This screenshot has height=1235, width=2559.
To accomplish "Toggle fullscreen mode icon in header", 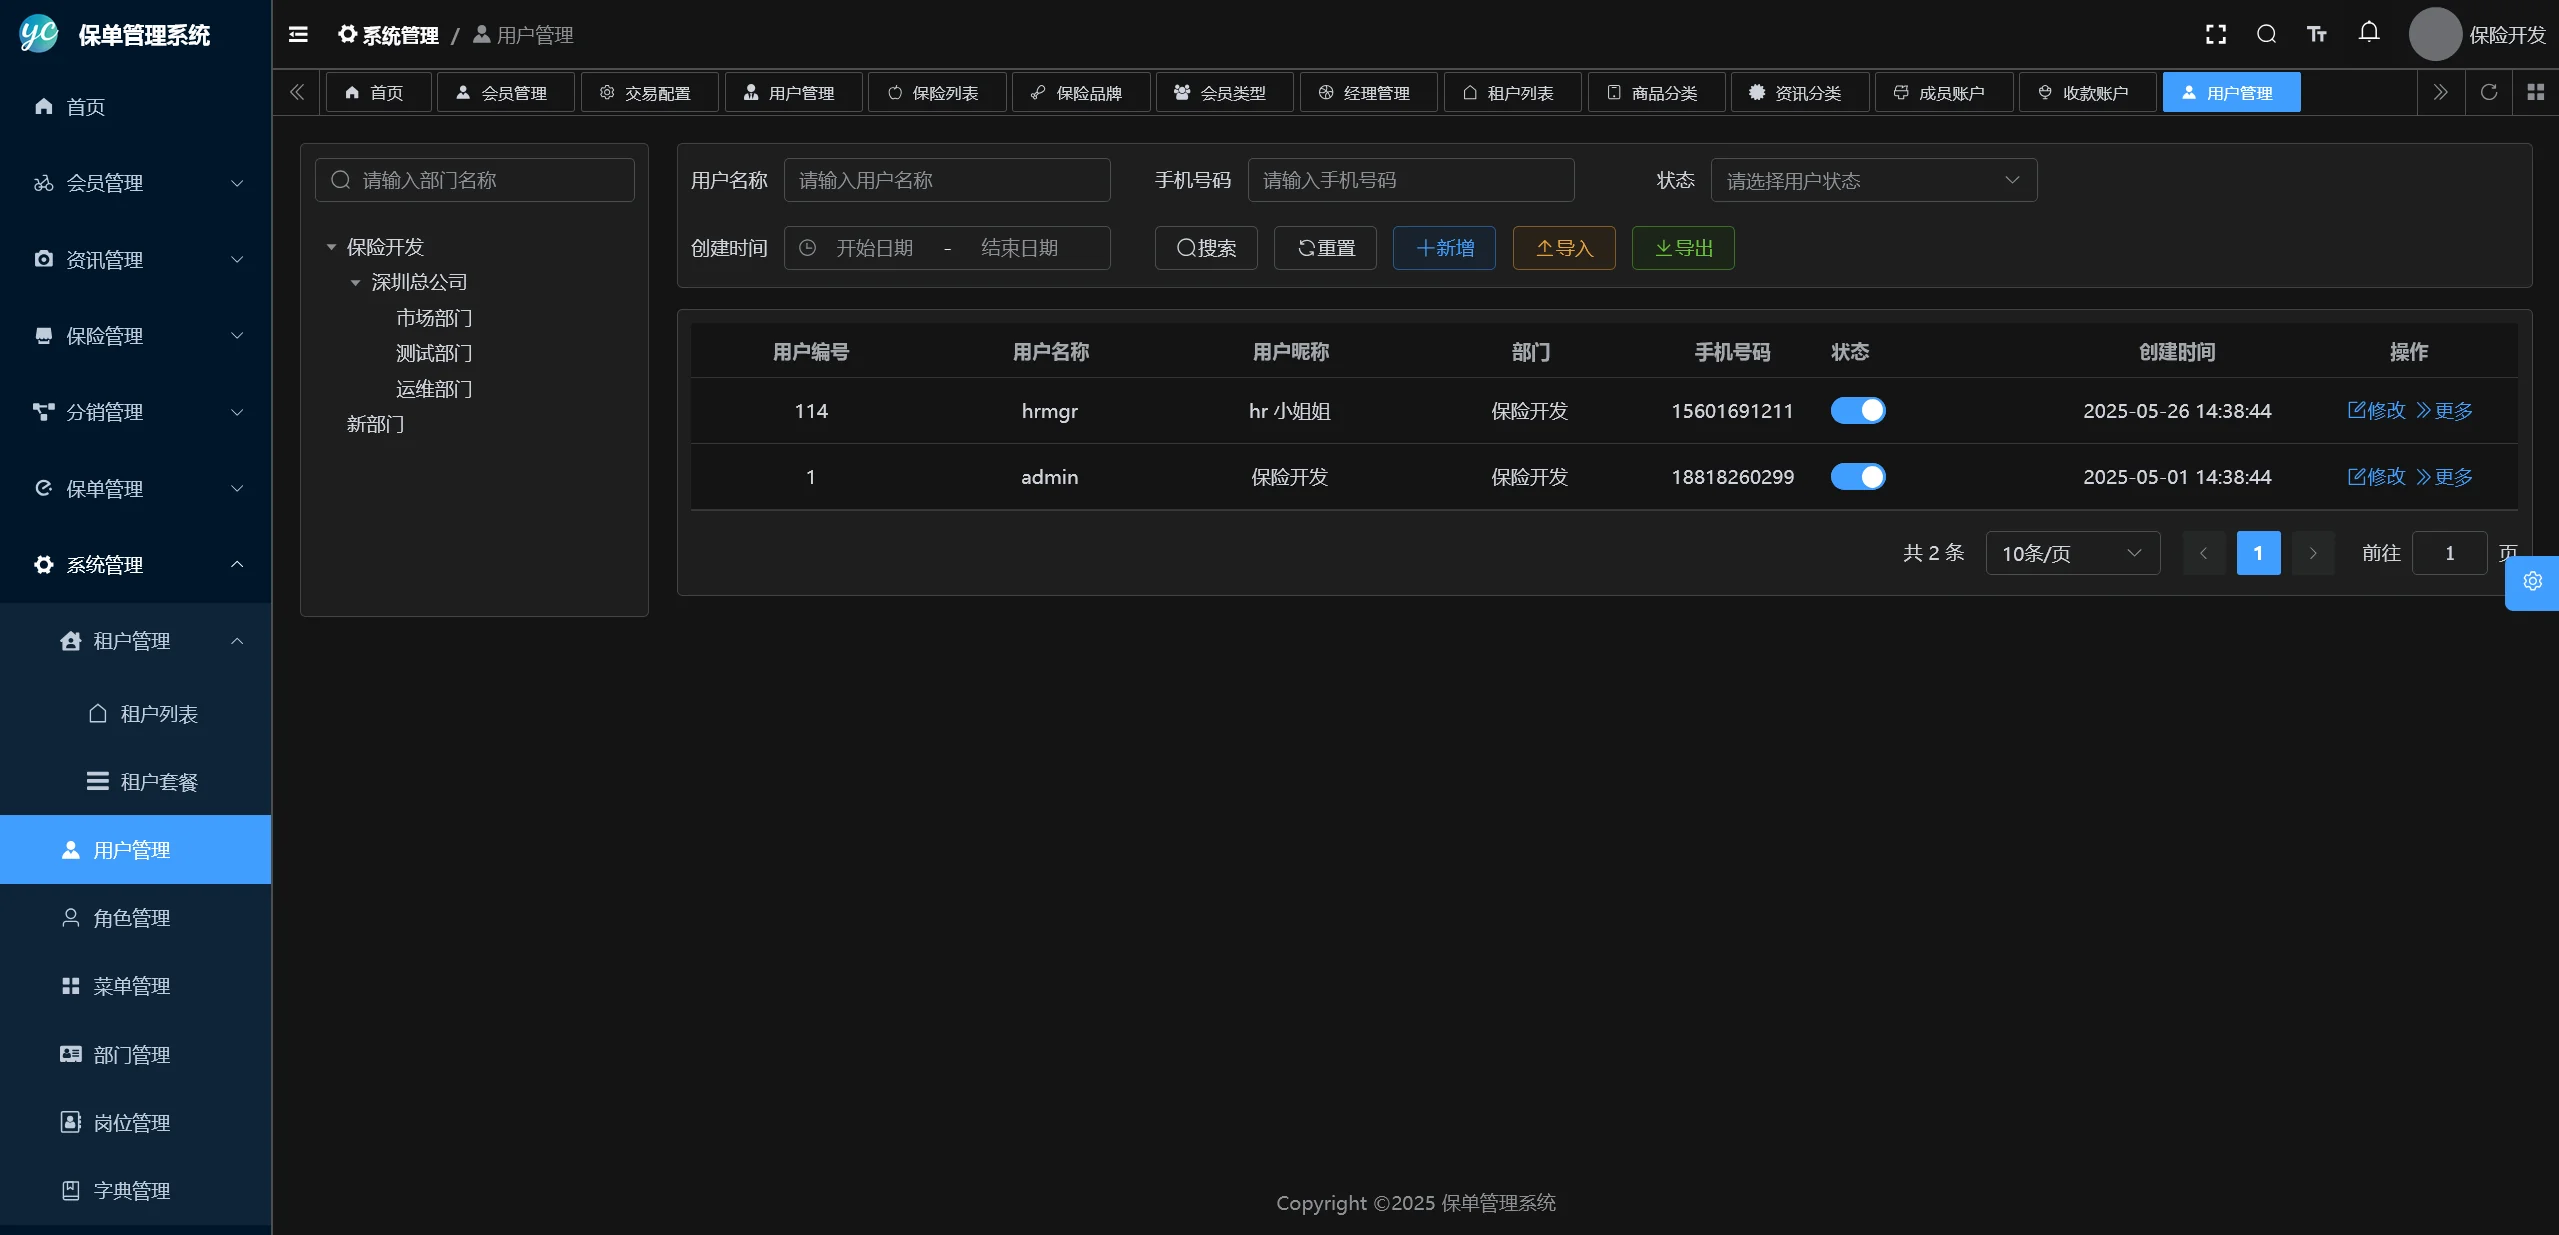I will pos(2215,35).
